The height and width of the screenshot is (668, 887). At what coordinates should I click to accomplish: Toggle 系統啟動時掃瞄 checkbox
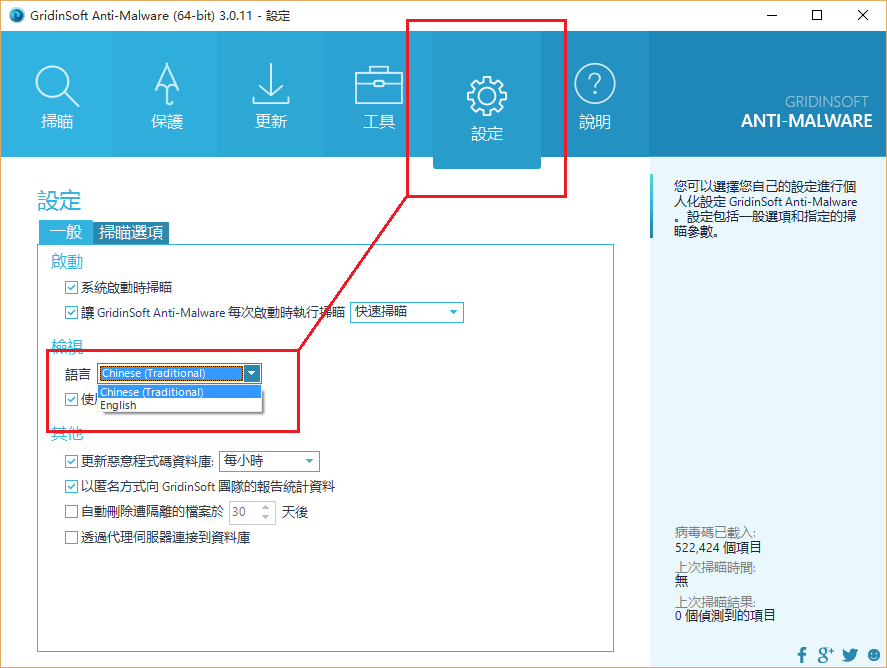coord(71,288)
